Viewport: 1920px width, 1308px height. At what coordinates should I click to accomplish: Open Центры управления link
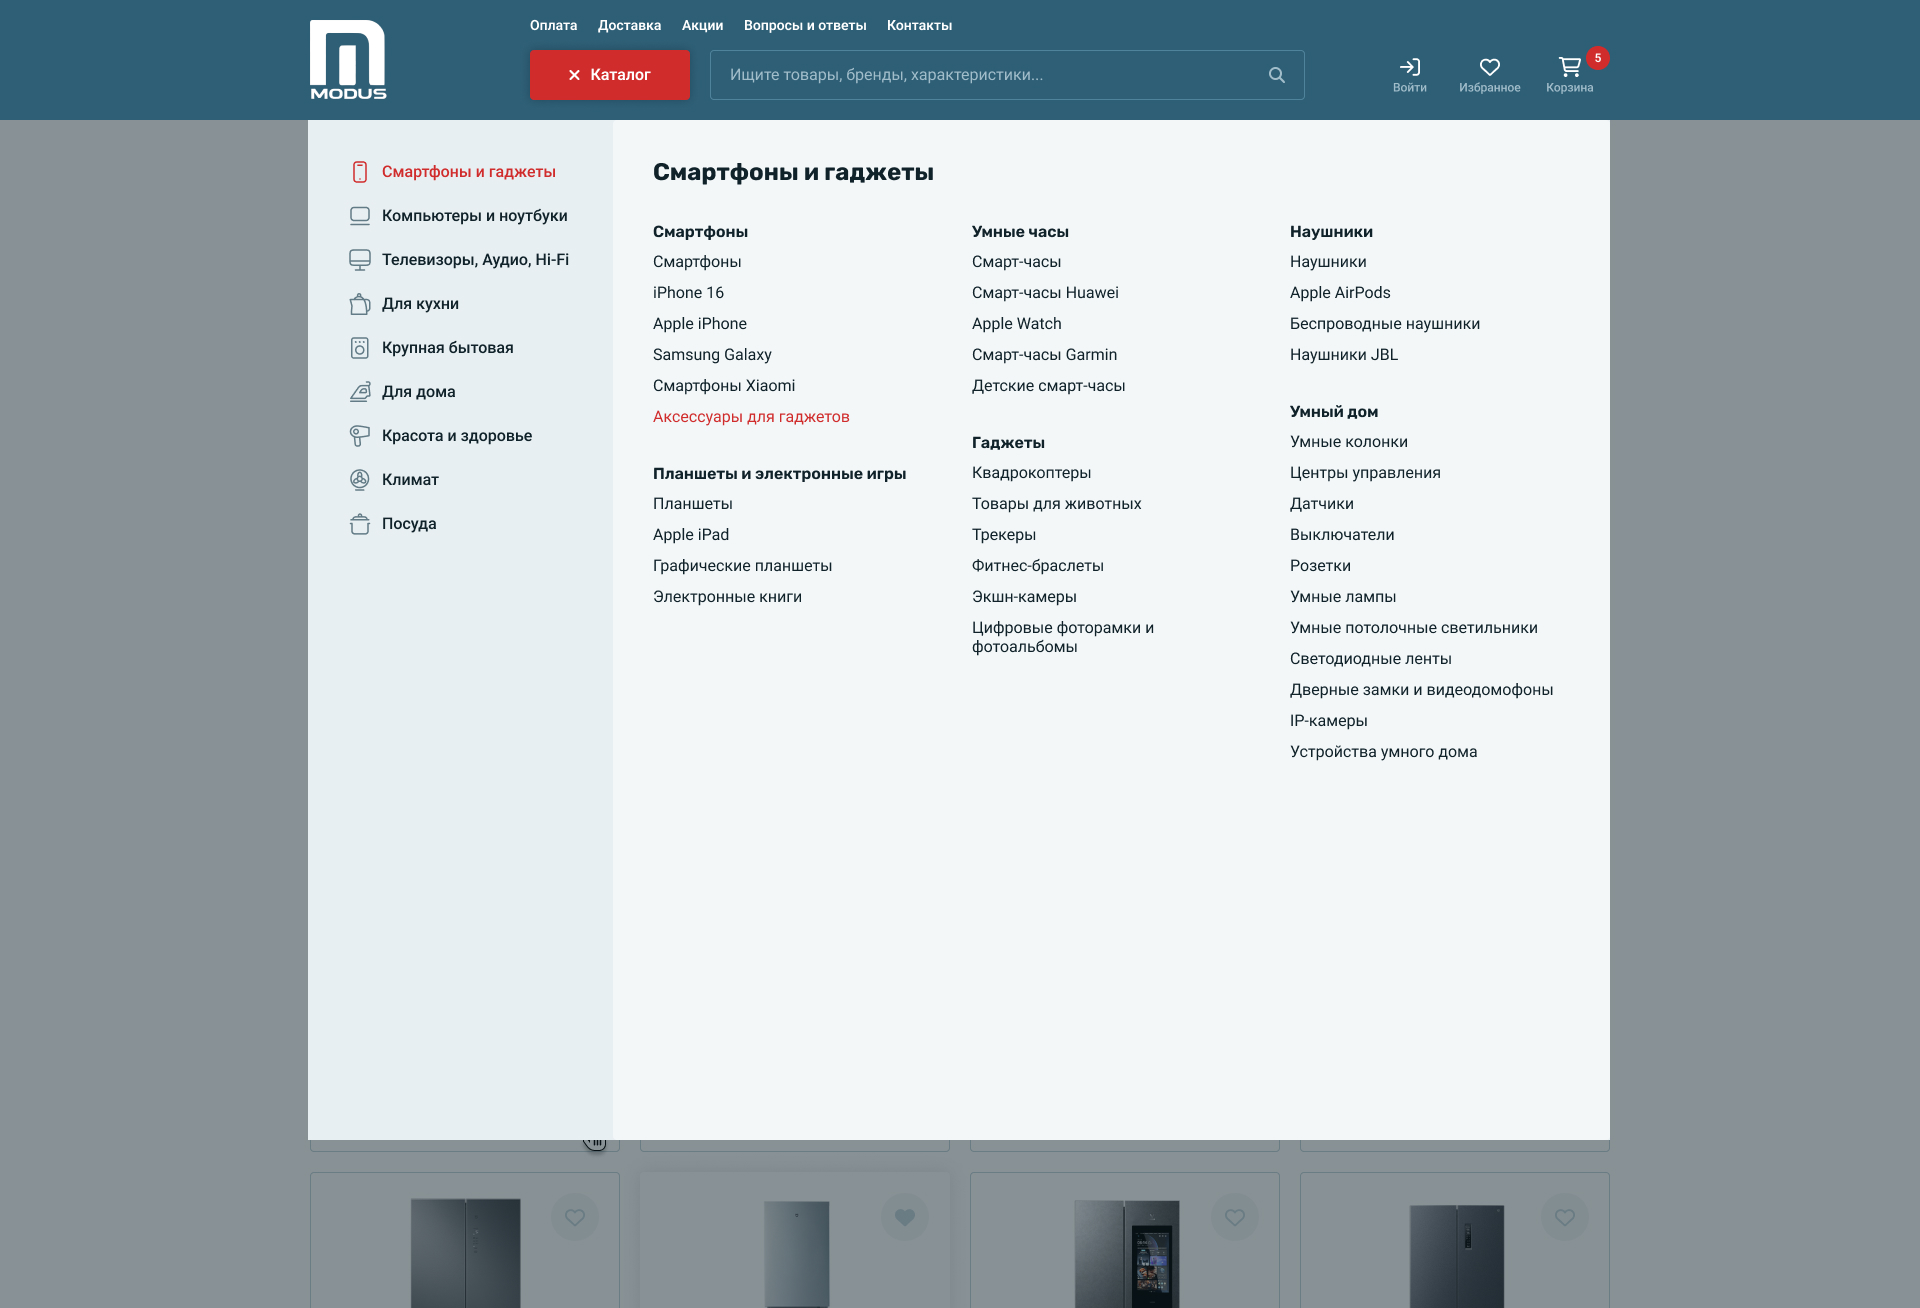click(1365, 473)
